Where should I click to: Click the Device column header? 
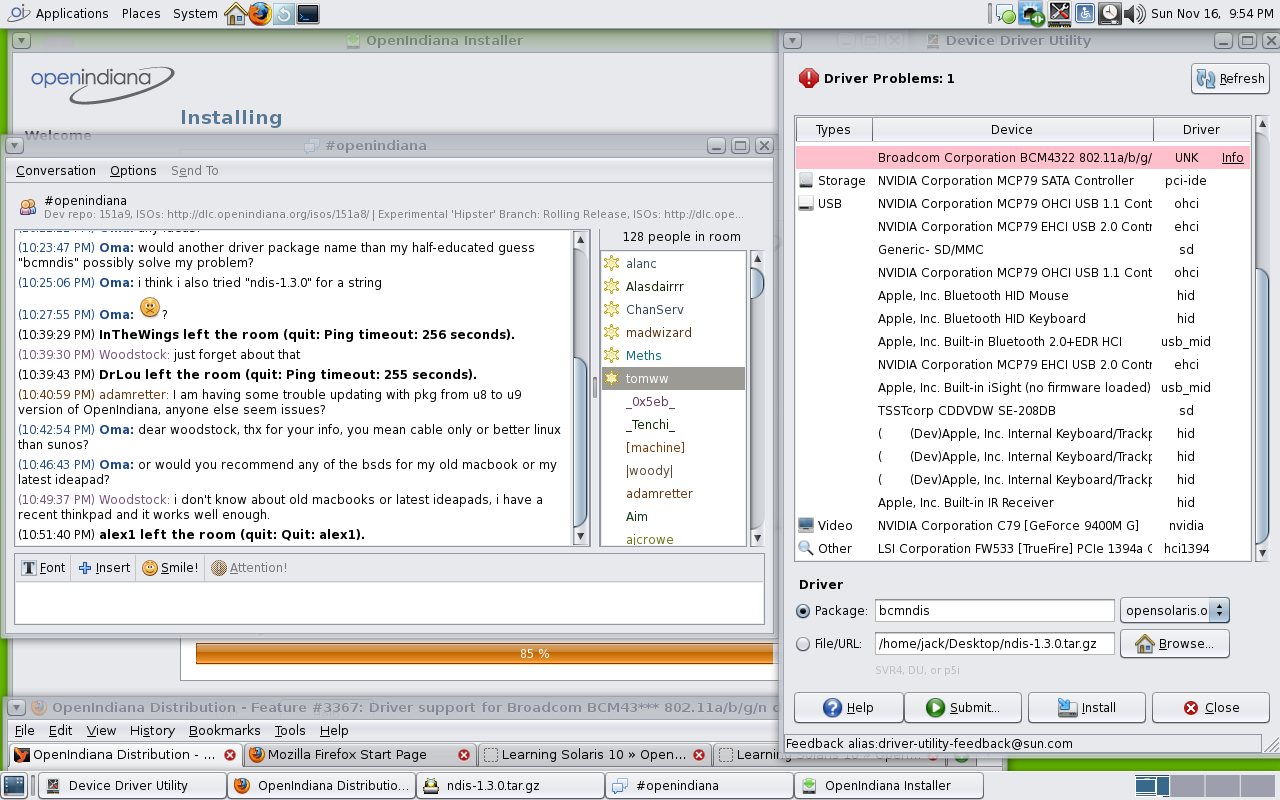click(1012, 130)
